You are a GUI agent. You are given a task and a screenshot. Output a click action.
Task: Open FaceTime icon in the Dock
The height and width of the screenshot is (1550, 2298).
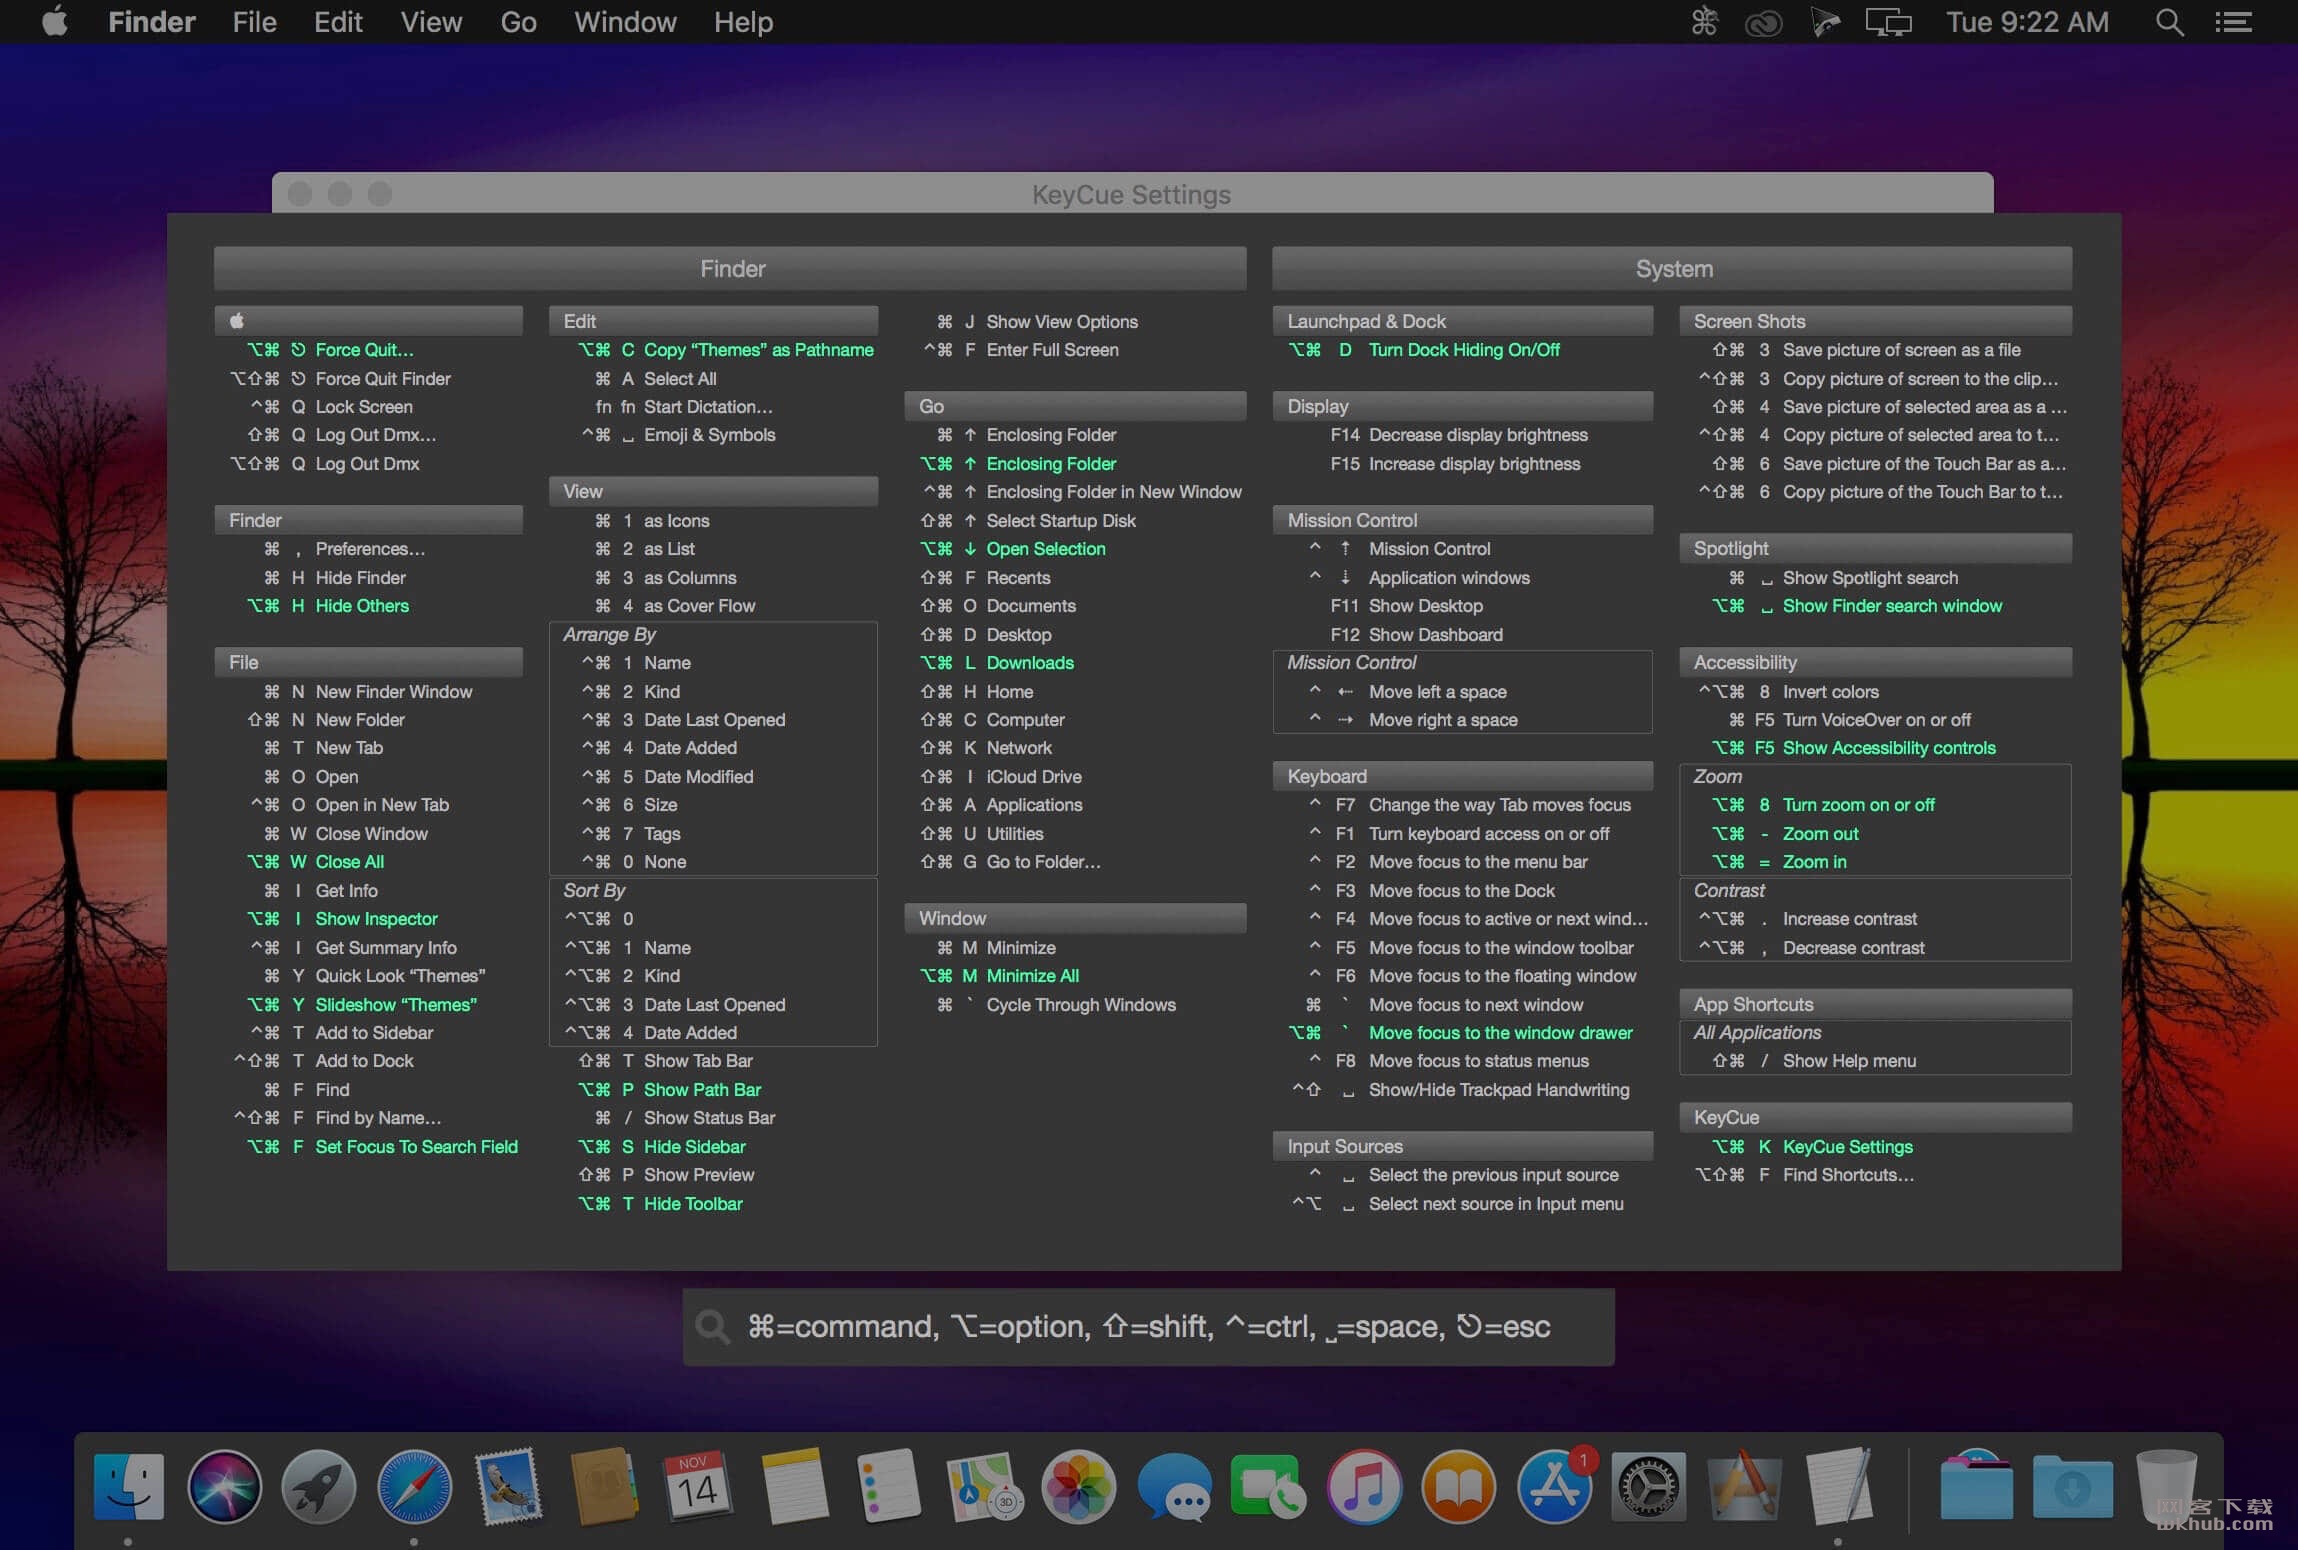tap(1268, 1487)
